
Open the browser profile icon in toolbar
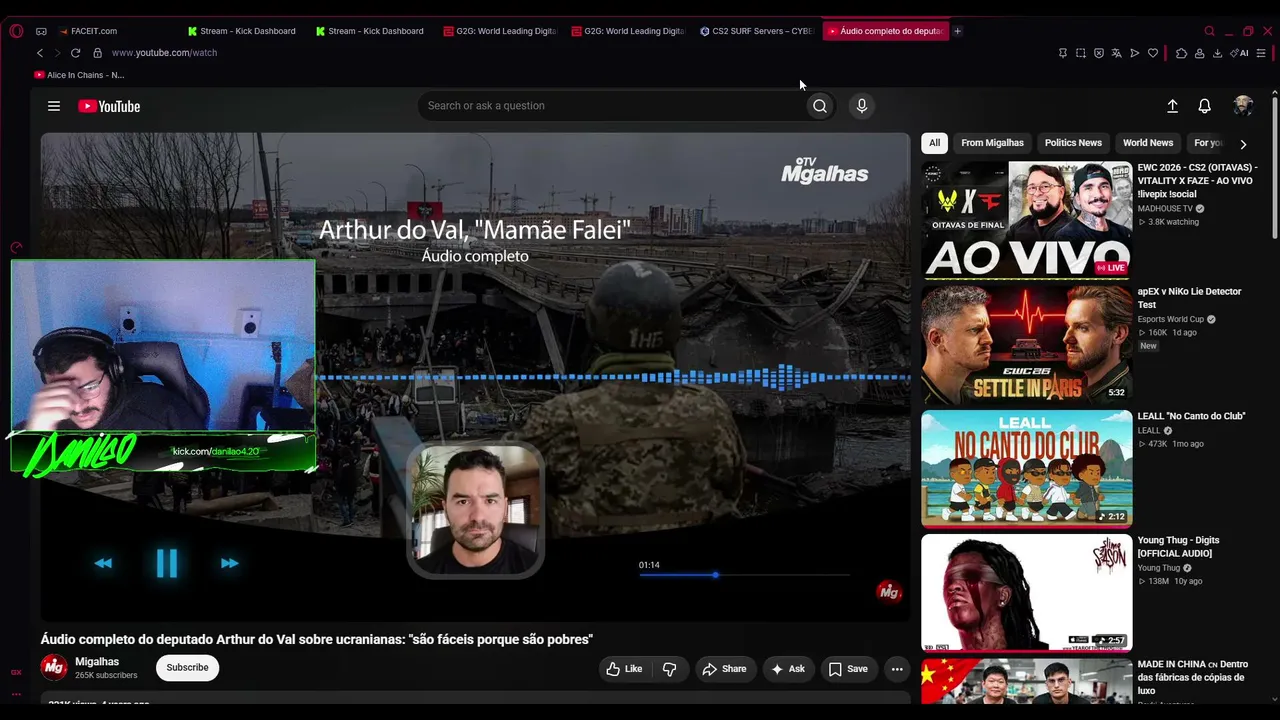(1199, 53)
